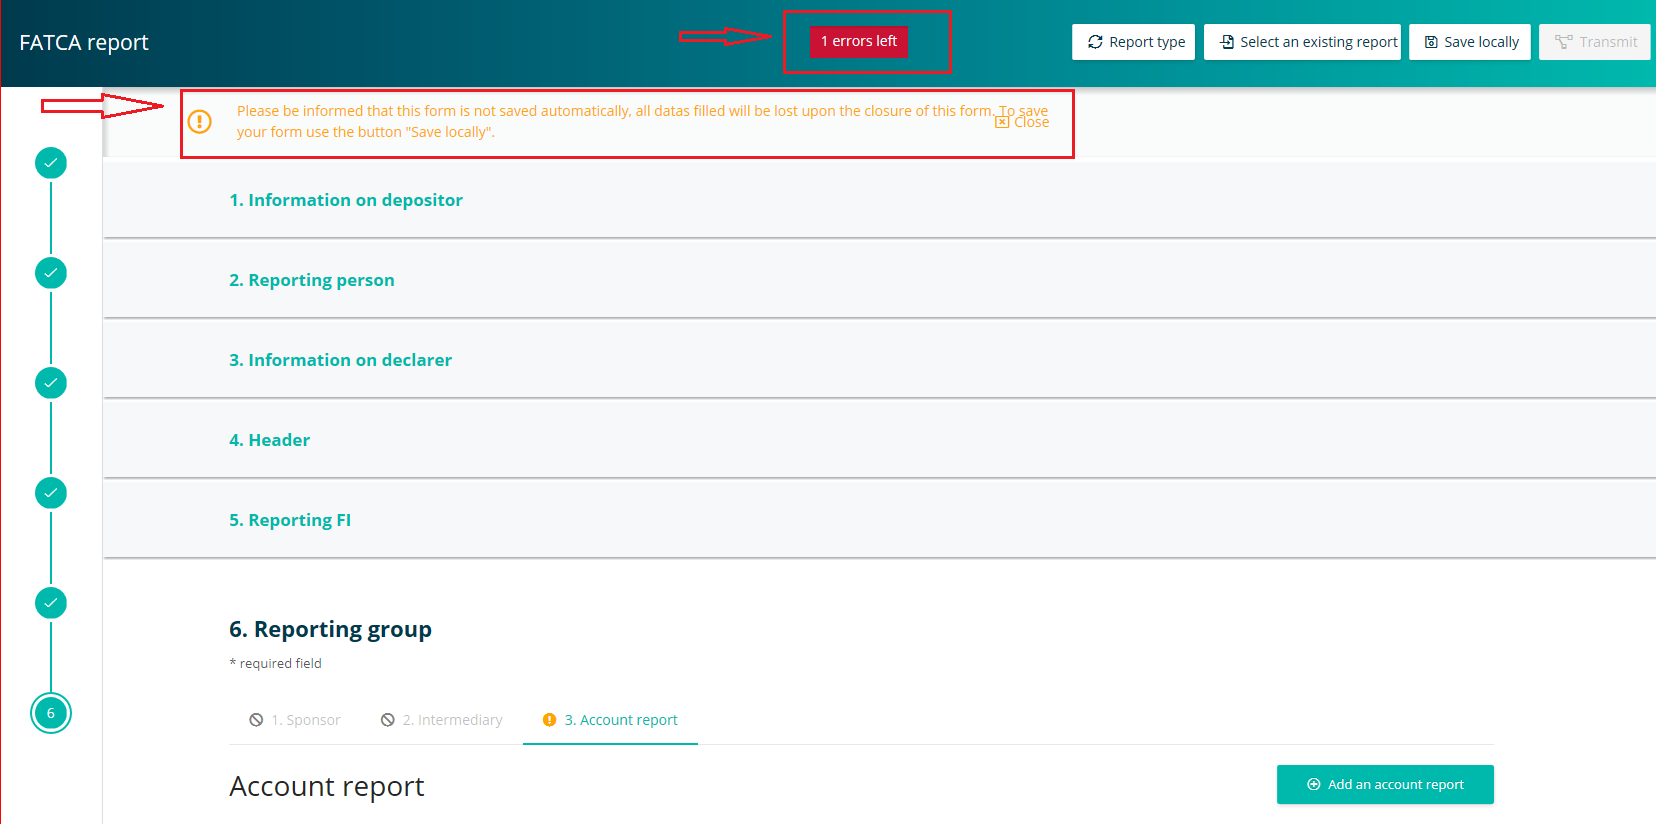
Task: Click the network icon on Transmit
Action: pyautogui.click(x=1564, y=42)
